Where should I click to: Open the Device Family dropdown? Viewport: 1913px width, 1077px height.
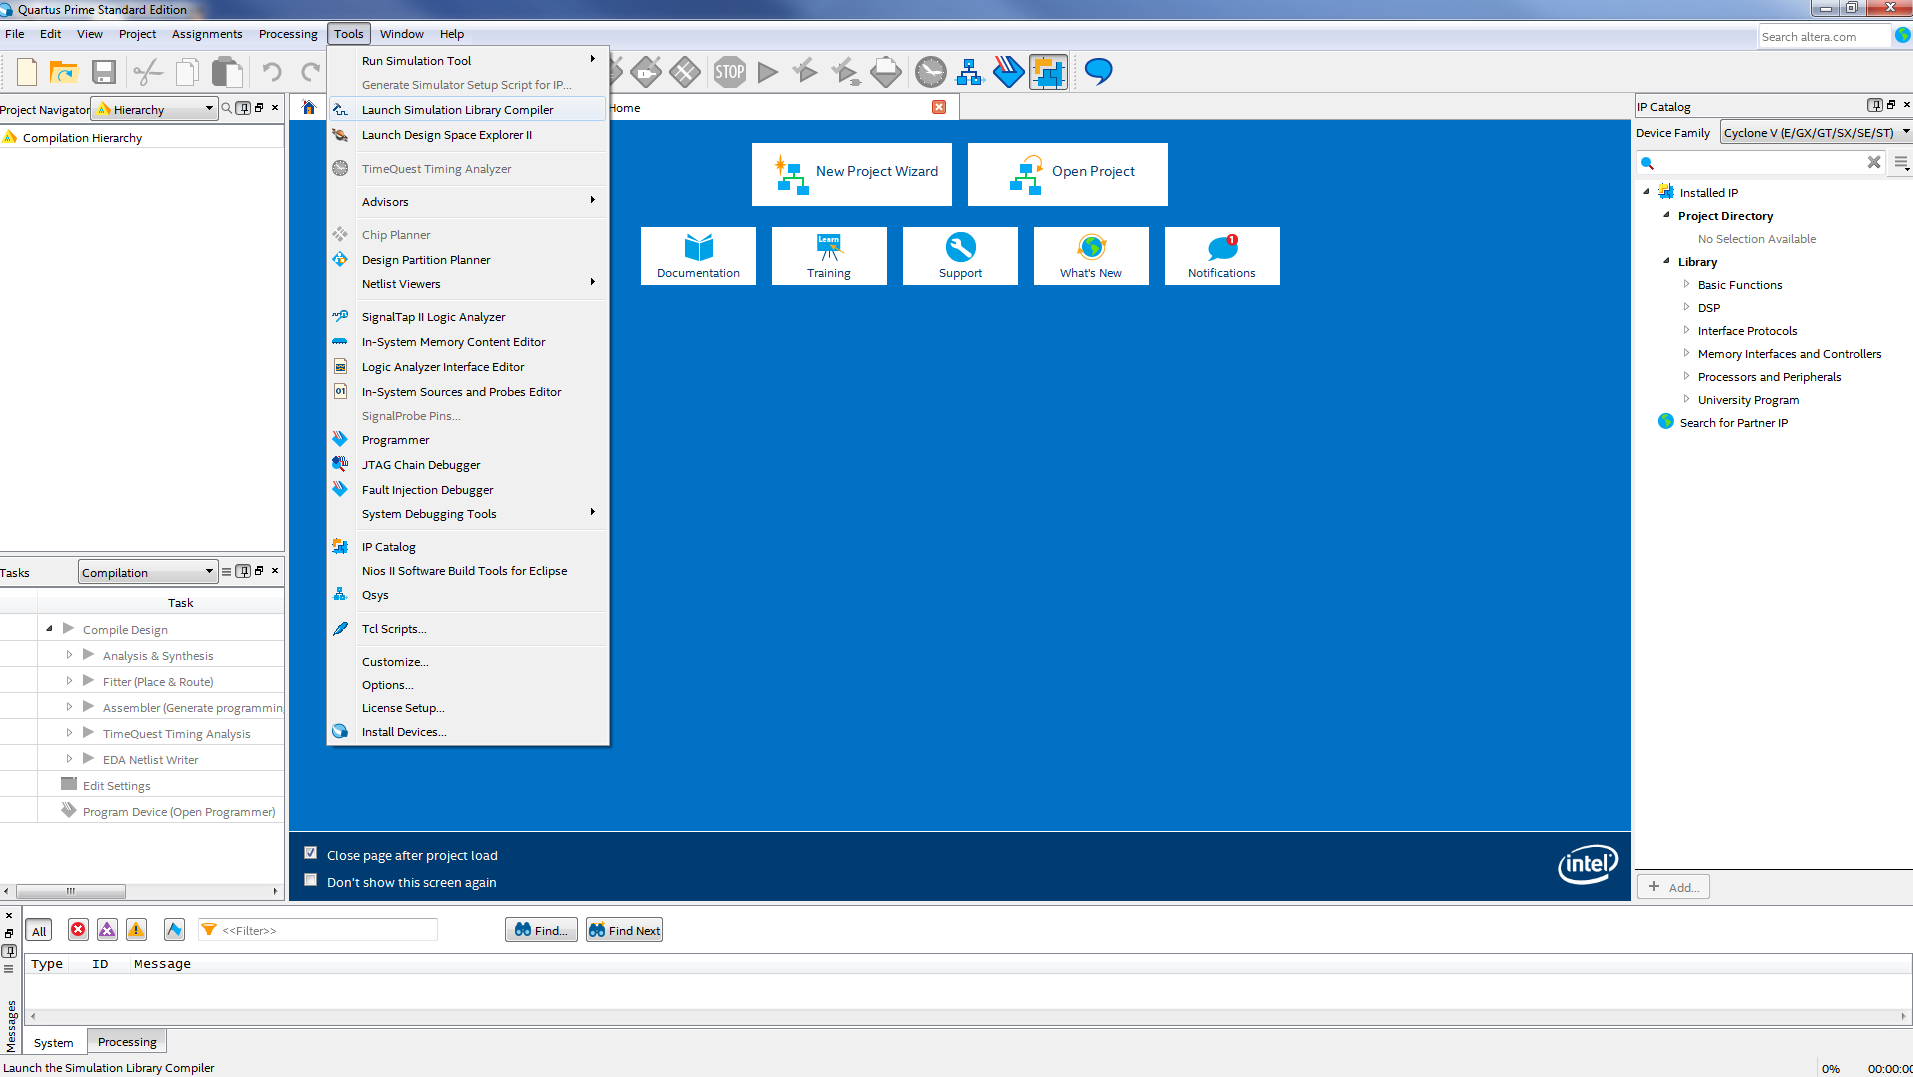pos(1816,132)
